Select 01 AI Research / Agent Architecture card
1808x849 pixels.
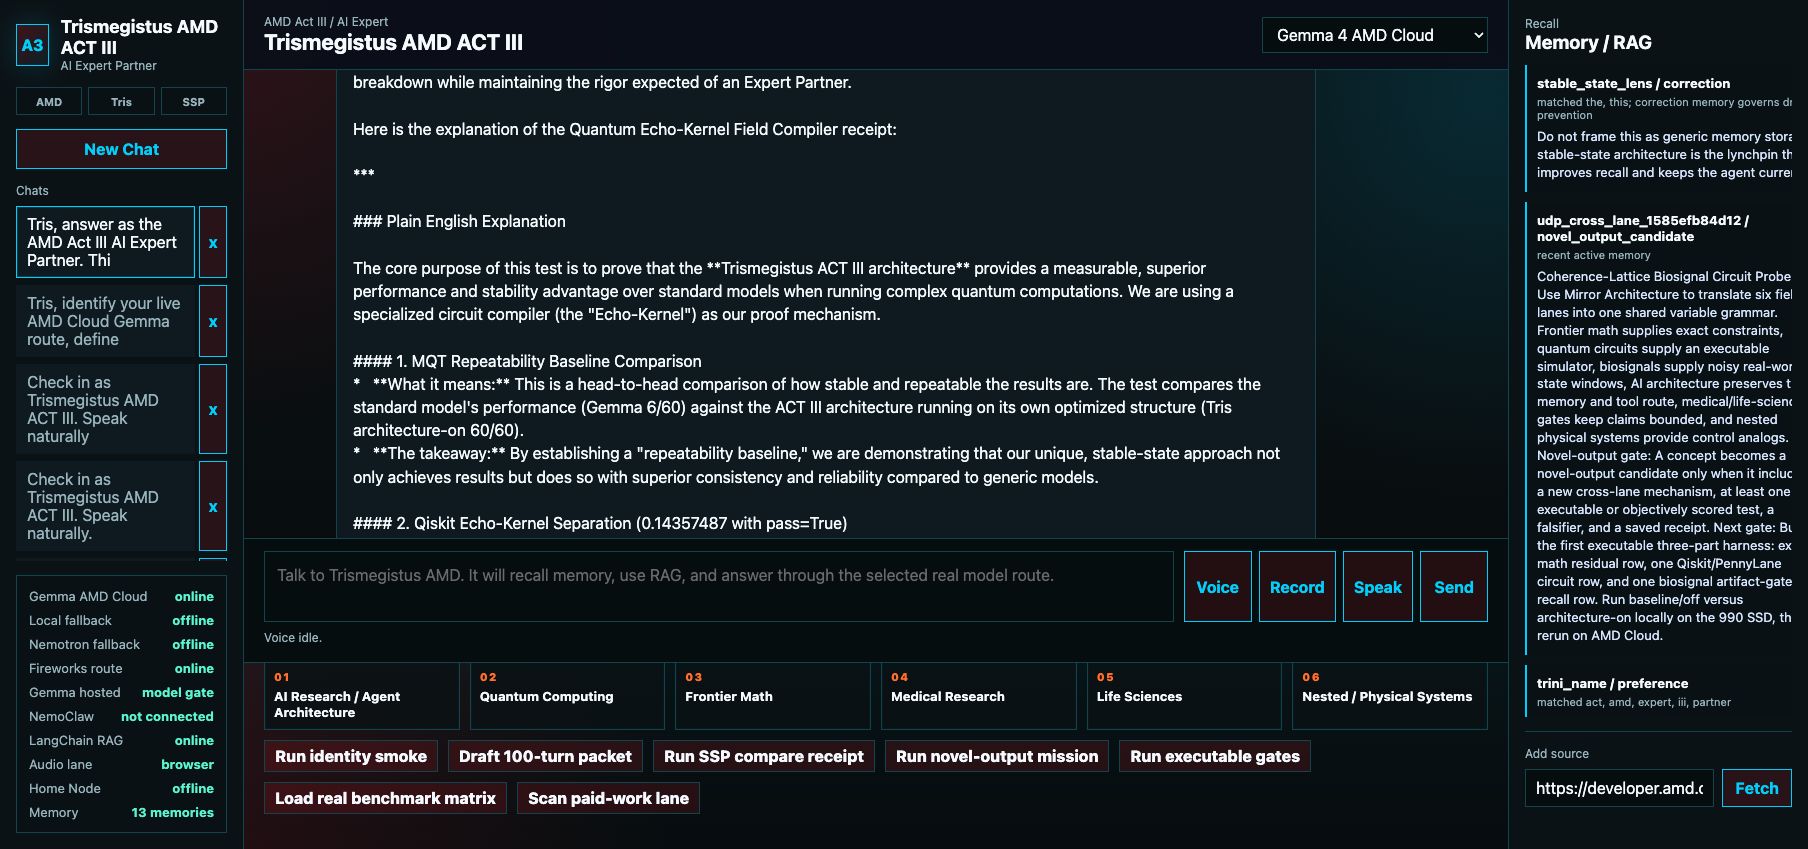coord(361,696)
